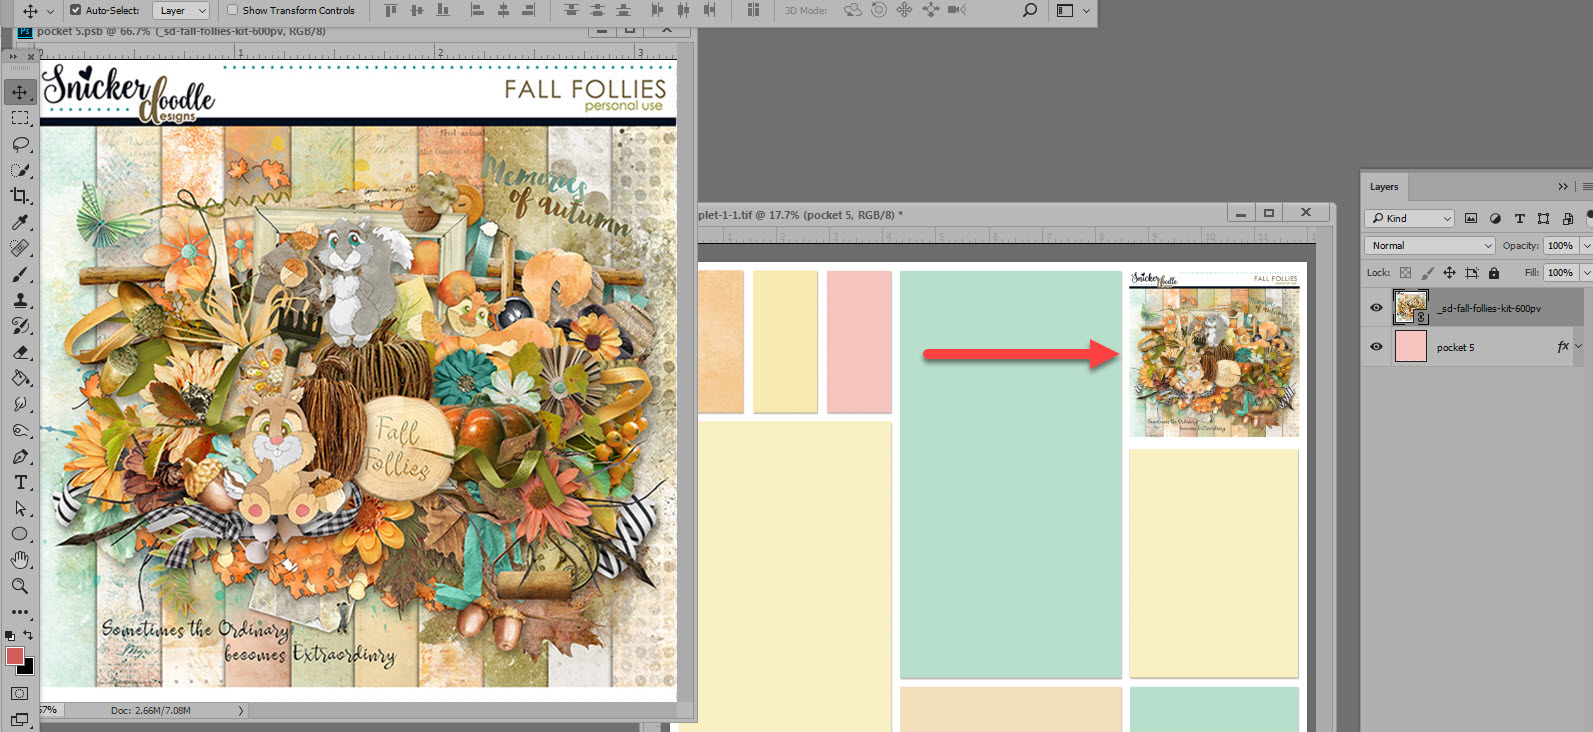Hide the _sd-fall-follies-kit-600pv layer

1376,308
